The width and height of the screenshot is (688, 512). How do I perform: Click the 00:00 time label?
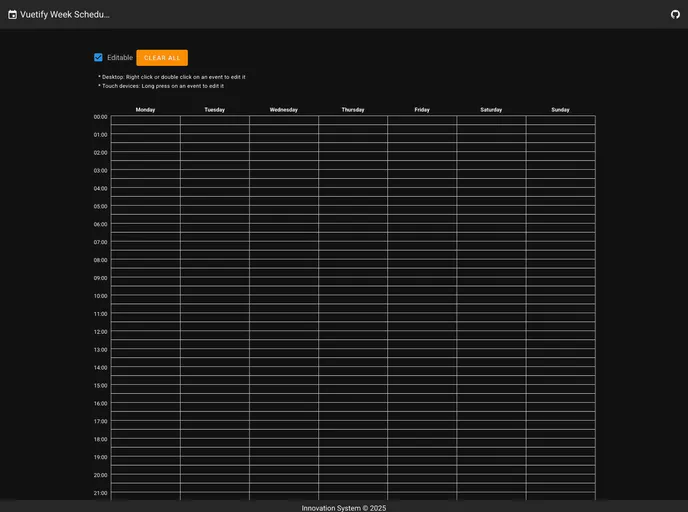tap(100, 117)
